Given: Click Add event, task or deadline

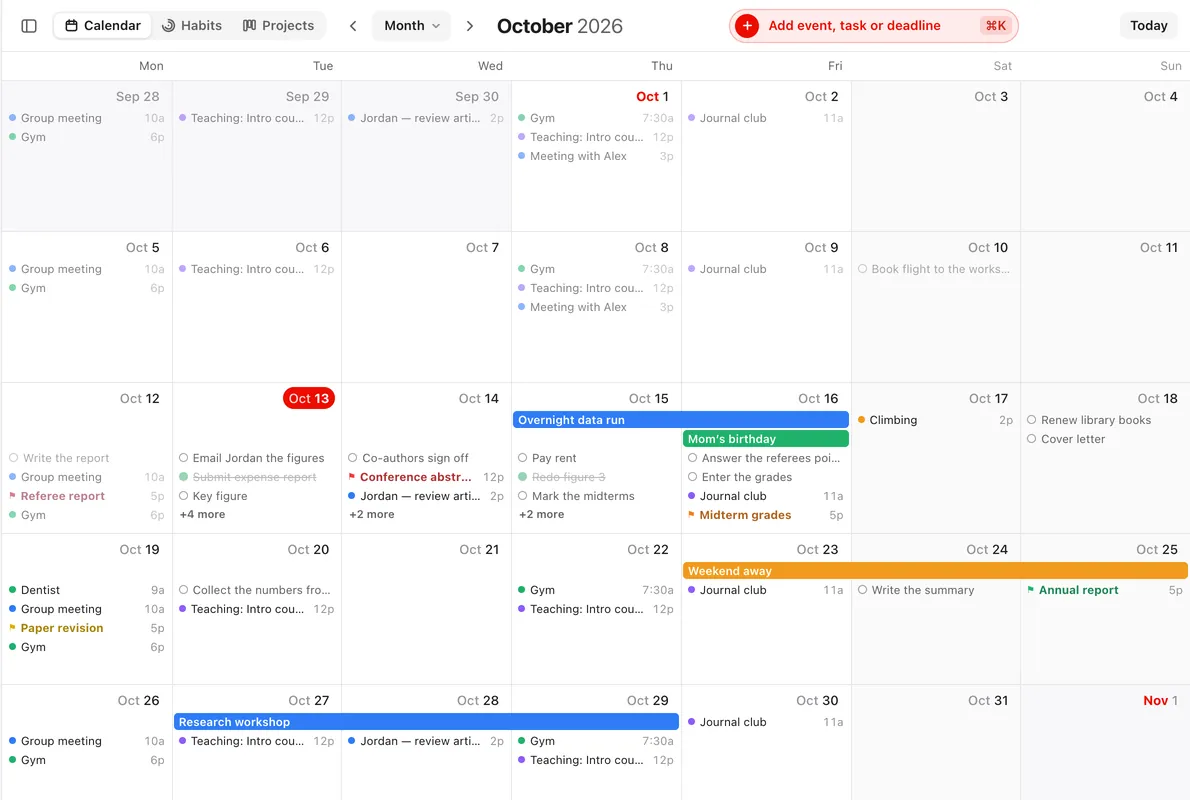Looking at the screenshot, I should coord(854,26).
